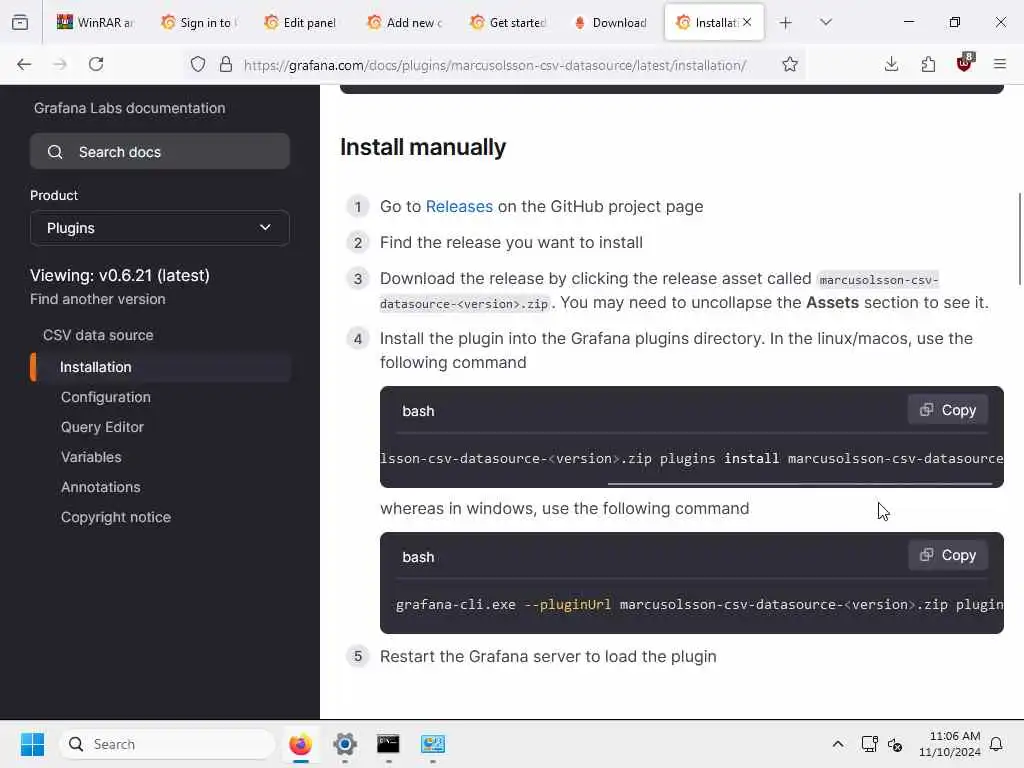Click the page vertical scrollbar thumb
This screenshot has width=1024, height=768.
point(1019,239)
